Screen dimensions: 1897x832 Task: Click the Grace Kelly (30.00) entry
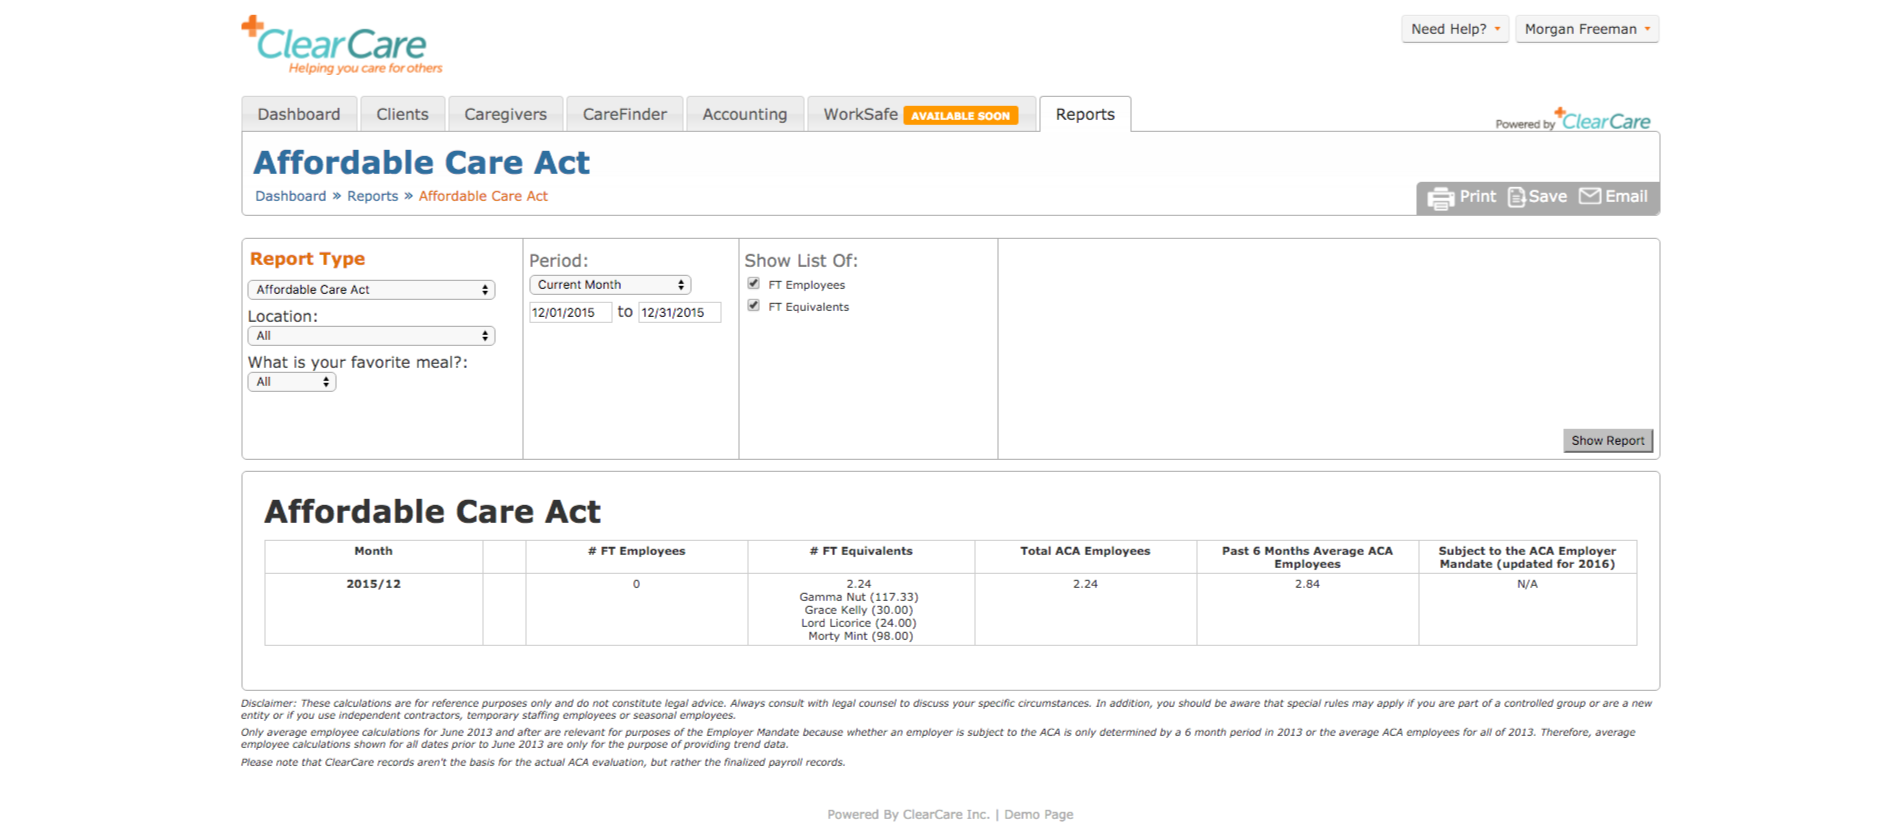859,610
